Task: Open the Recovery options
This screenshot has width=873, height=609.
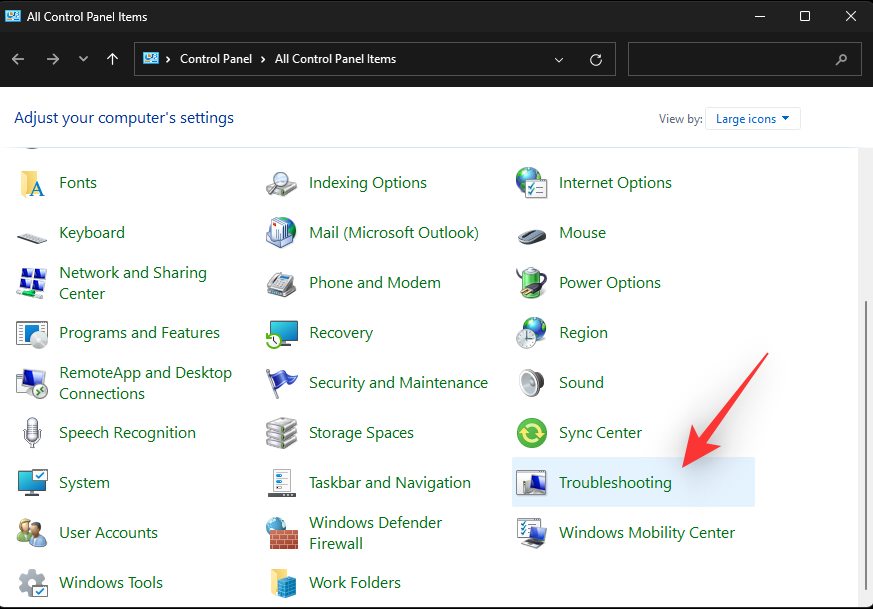Action: (x=340, y=332)
